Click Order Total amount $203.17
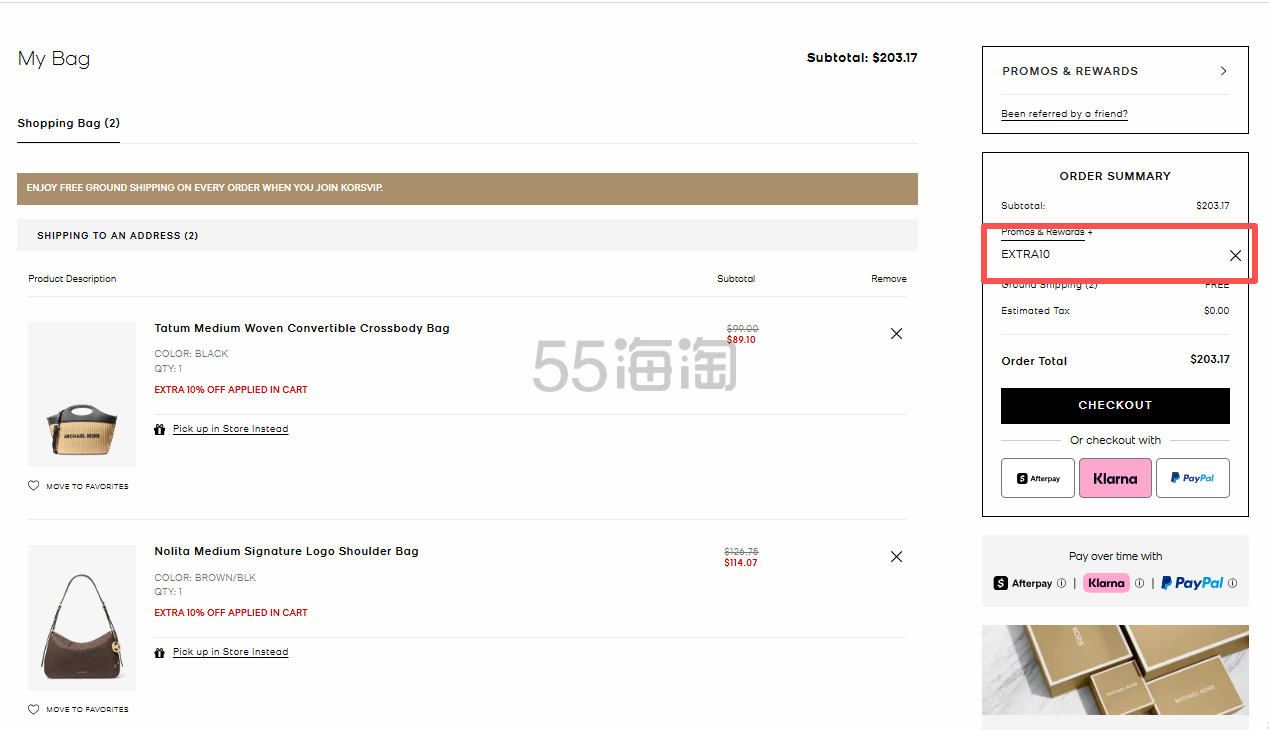 pyautogui.click(x=1210, y=359)
